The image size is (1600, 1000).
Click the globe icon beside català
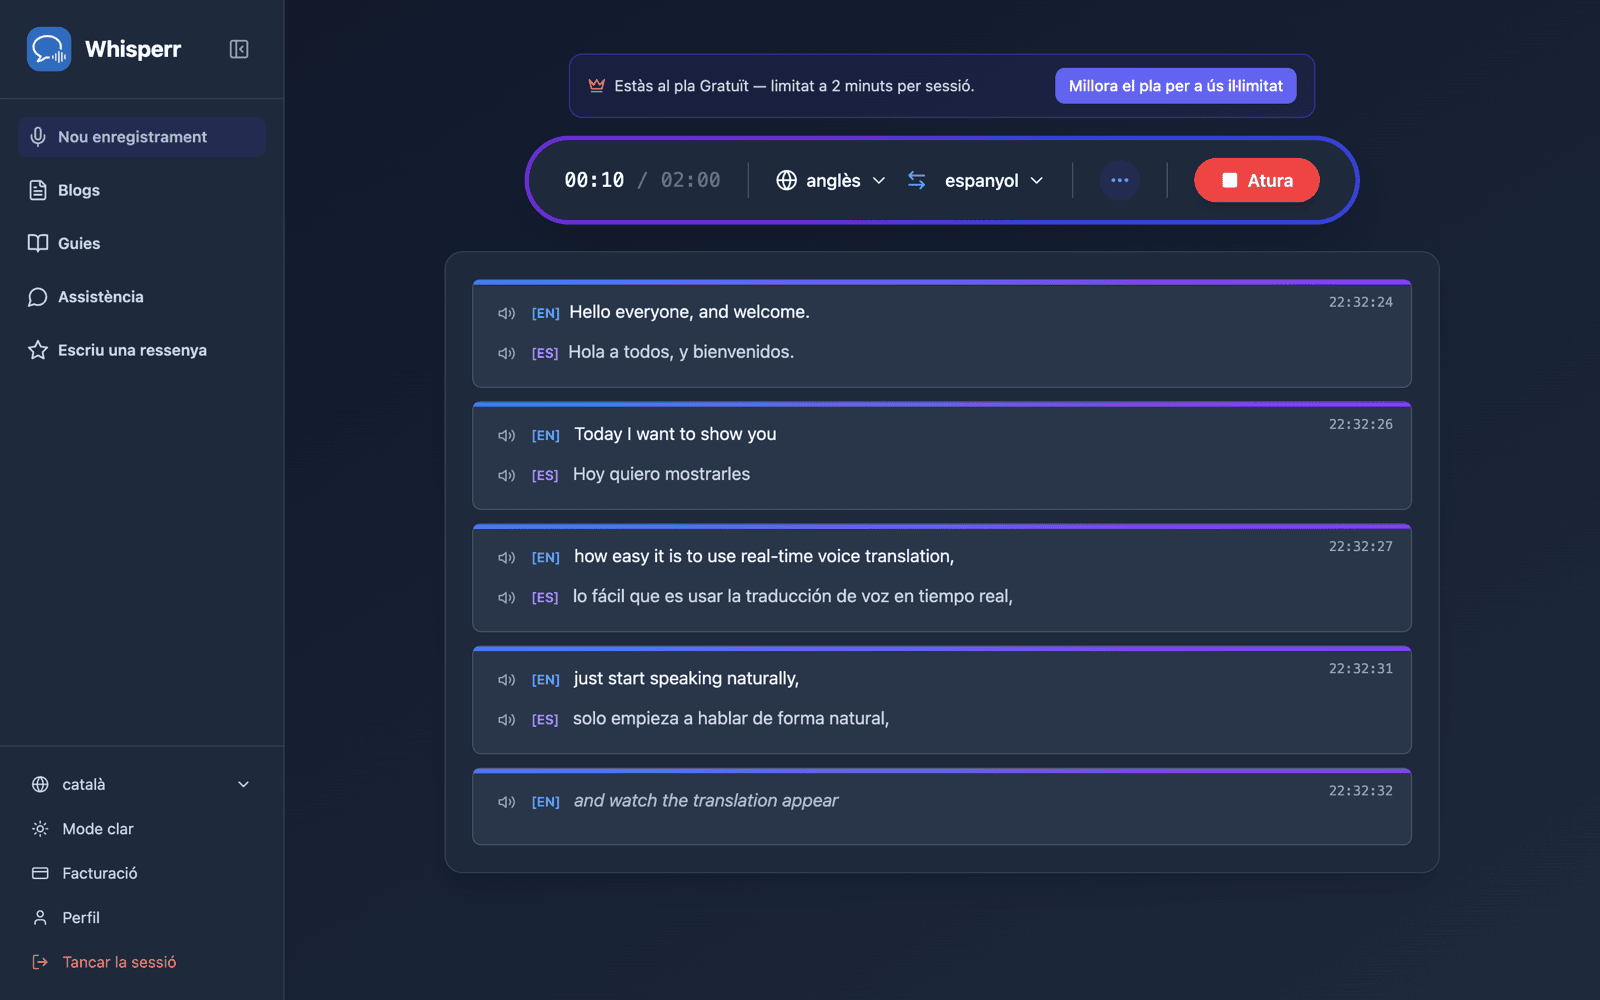[40, 784]
